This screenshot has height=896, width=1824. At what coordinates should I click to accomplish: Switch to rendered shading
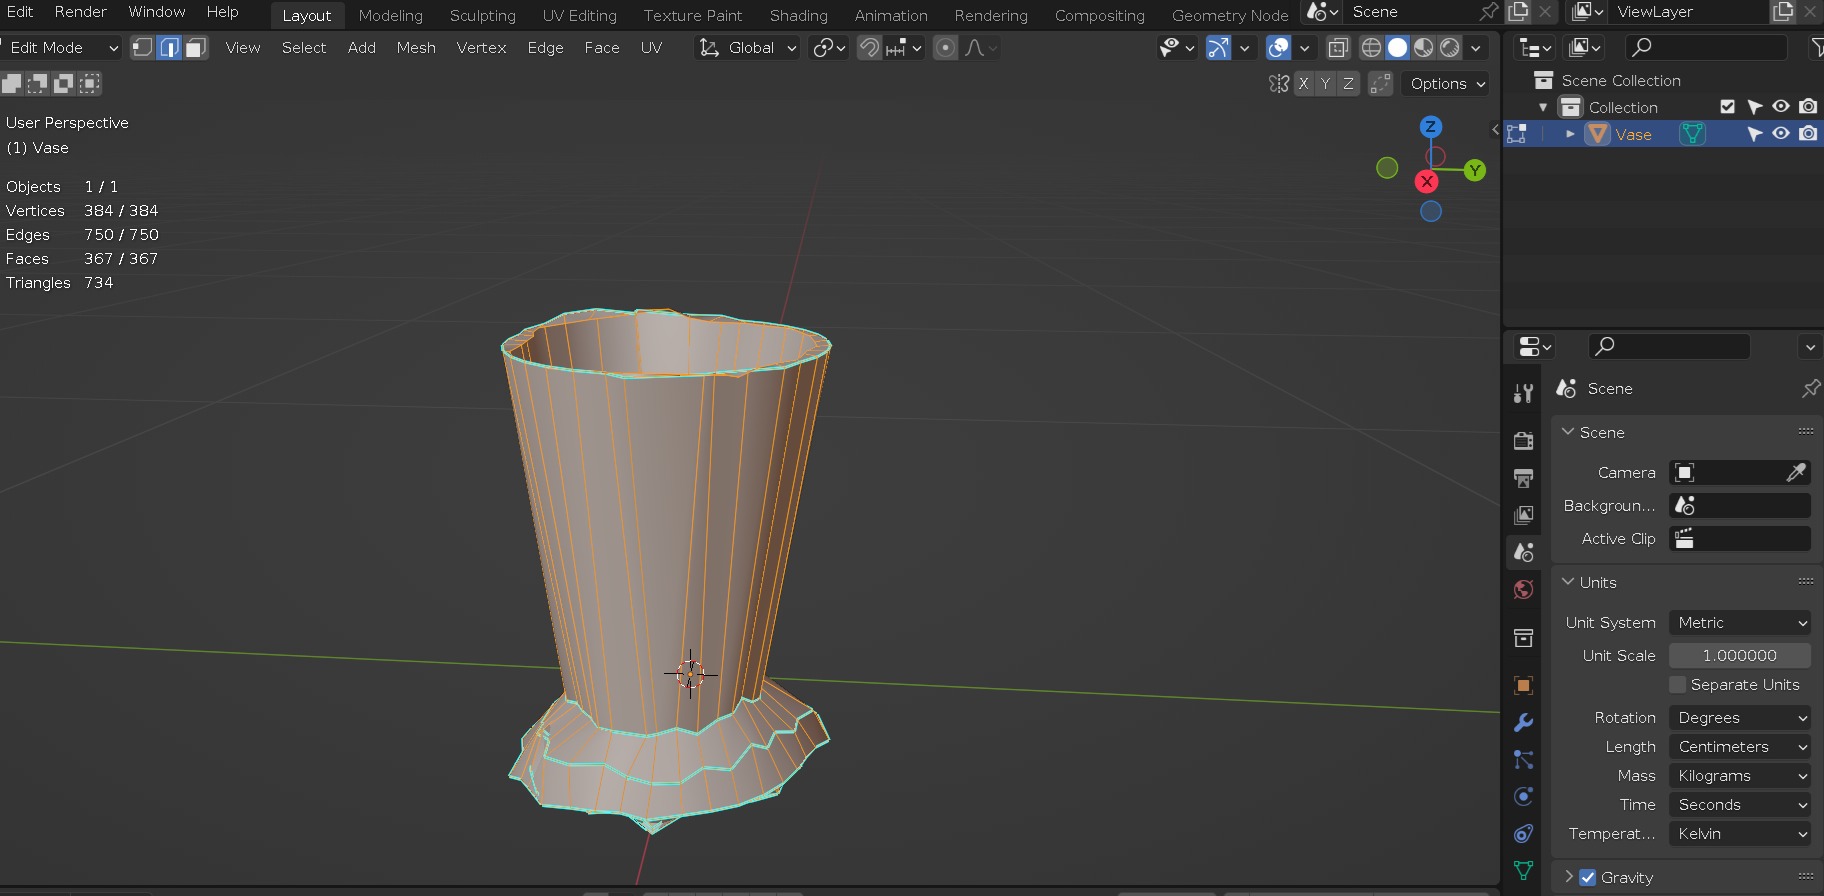pyautogui.click(x=1450, y=48)
